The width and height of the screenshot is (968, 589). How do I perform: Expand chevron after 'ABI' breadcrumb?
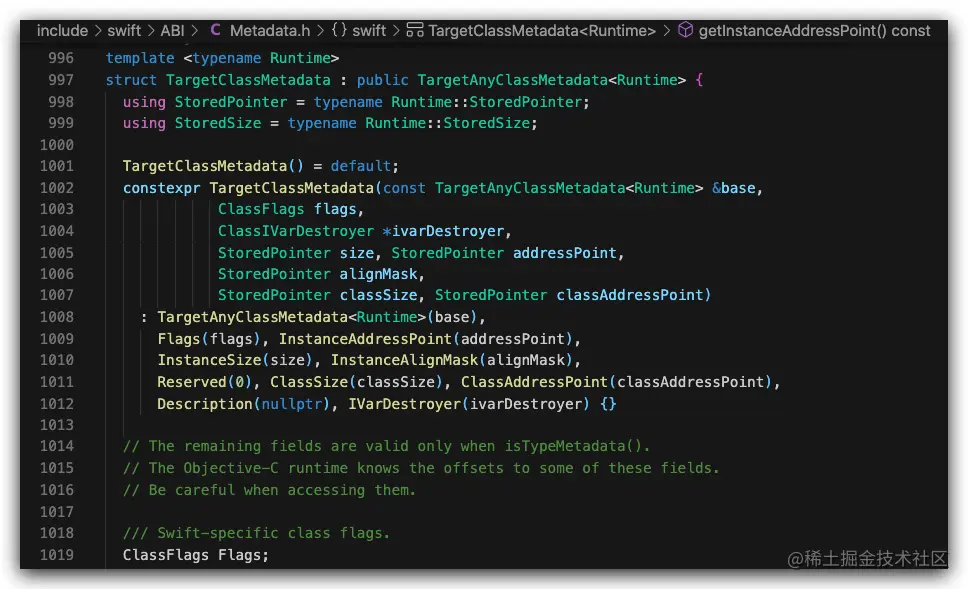pyautogui.click(x=194, y=30)
